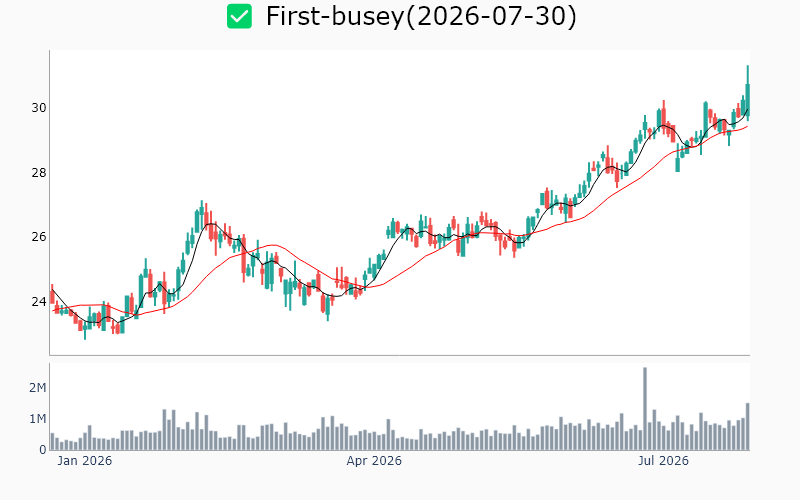
Task: Click the tall volume bar in late January
Action: (x=164, y=430)
